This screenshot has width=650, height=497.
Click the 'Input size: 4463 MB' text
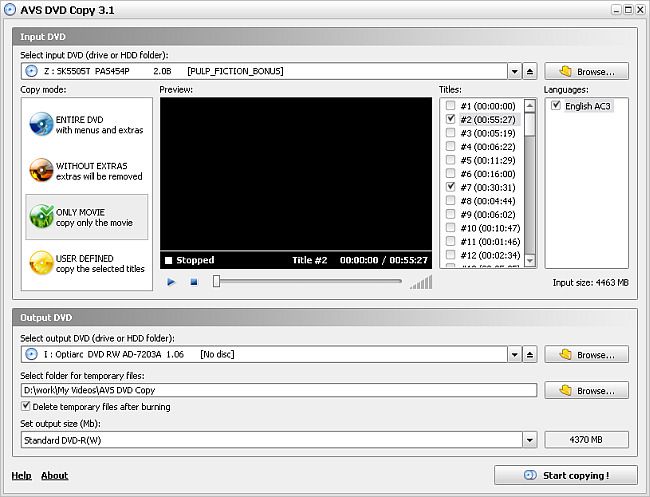(x=590, y=283)
